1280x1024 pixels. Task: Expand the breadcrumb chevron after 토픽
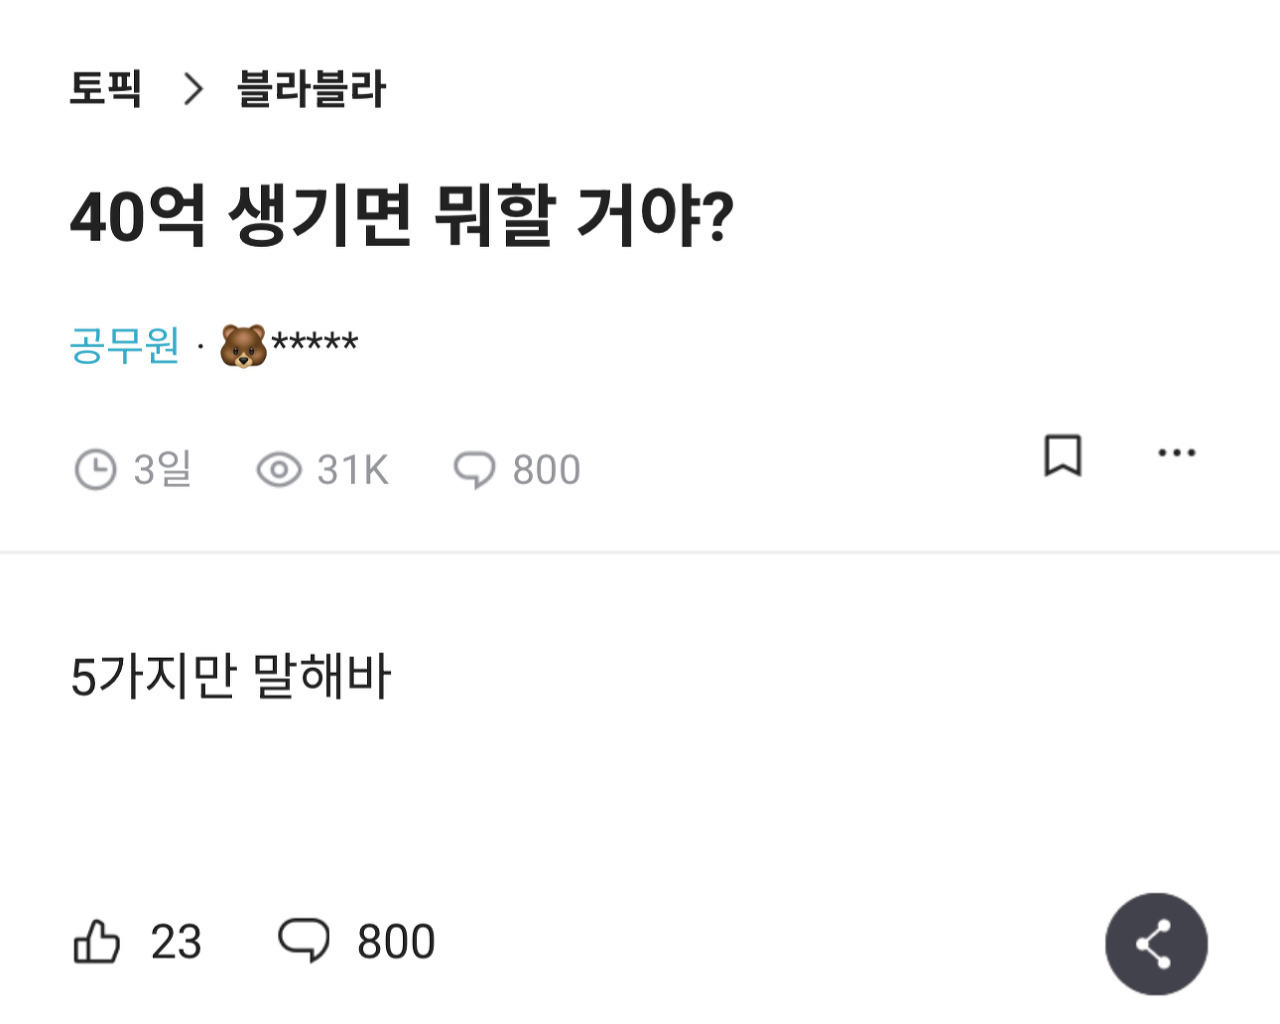(x=191, y=90)
